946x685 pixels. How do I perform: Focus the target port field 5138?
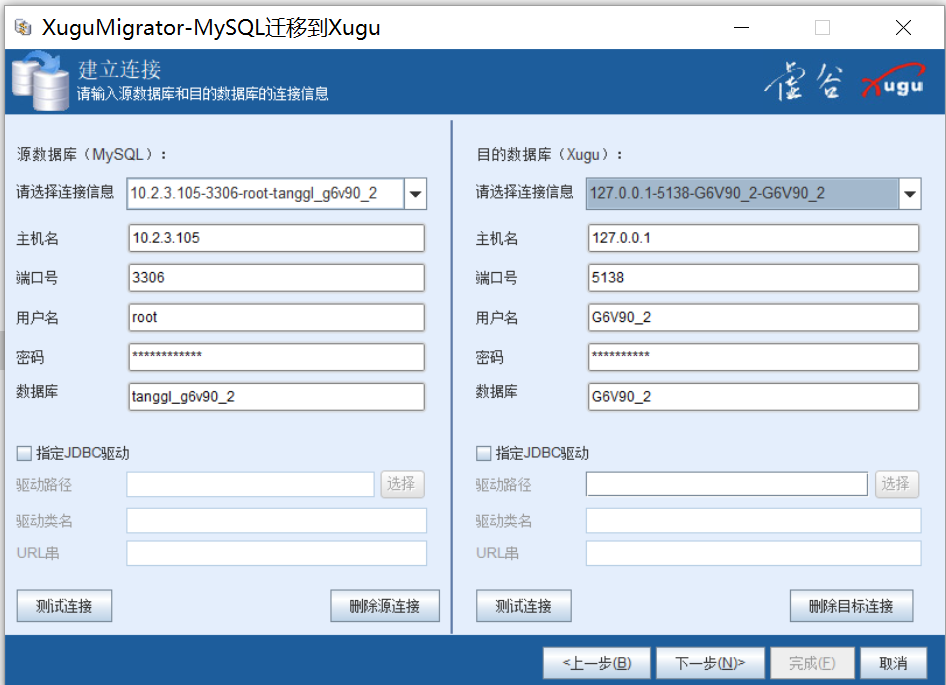[x=753, y=278]
